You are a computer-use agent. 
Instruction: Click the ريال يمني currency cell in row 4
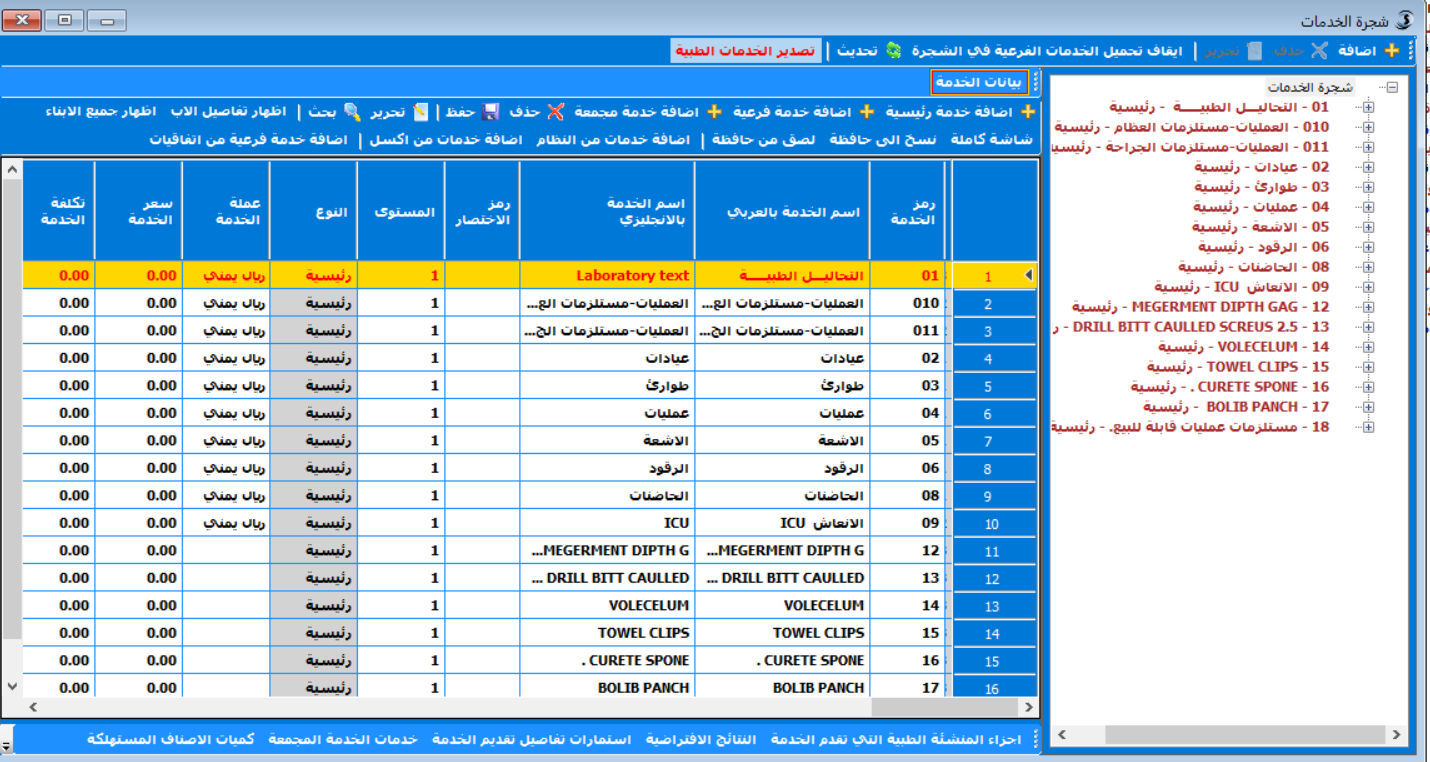click(226, 358)
